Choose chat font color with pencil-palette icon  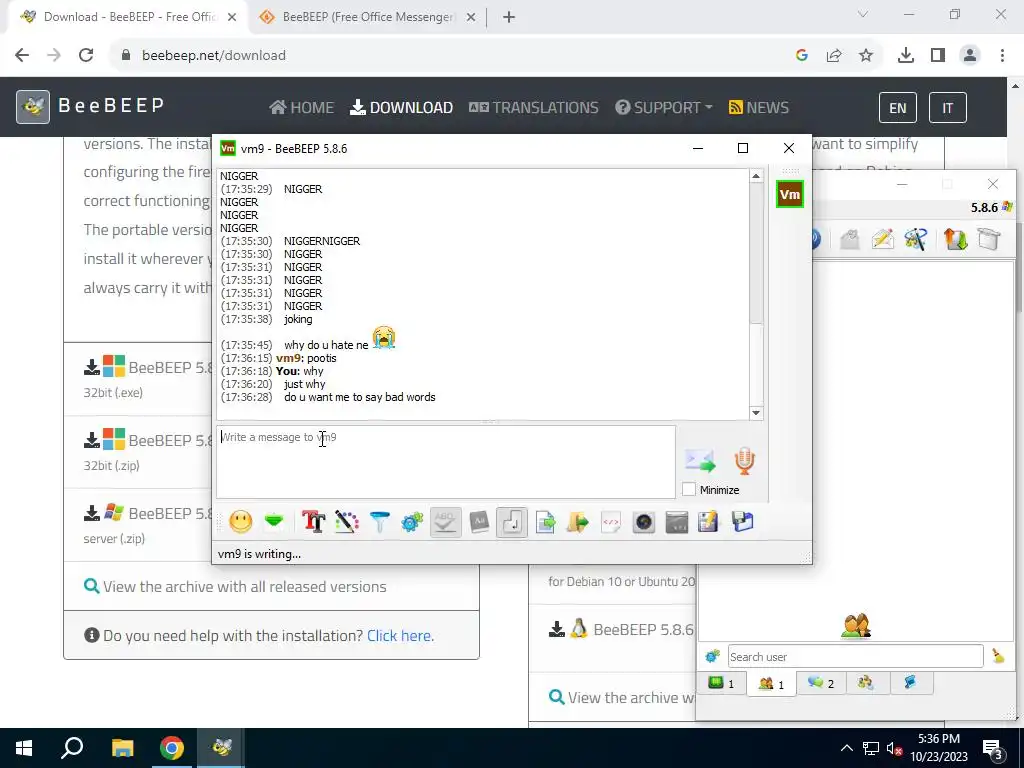[x=347, y=522]
